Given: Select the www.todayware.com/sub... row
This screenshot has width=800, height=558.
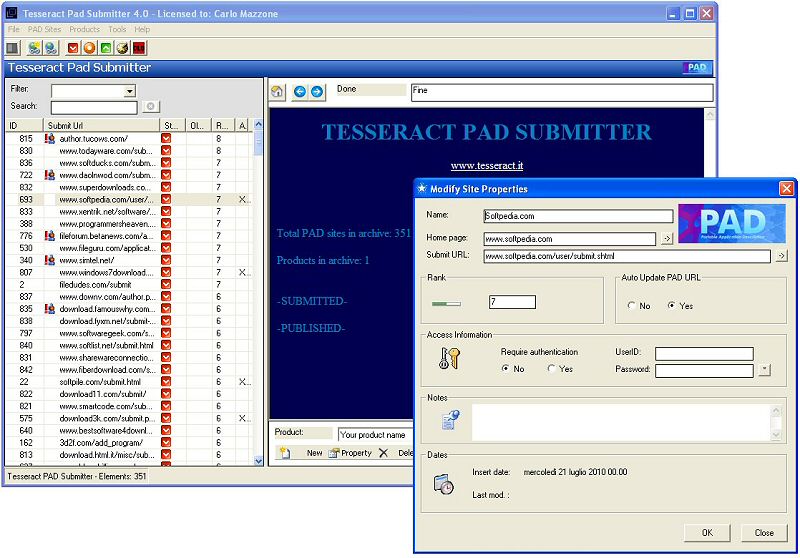Looking at the screenshot, I should click(x=129, y=150).
